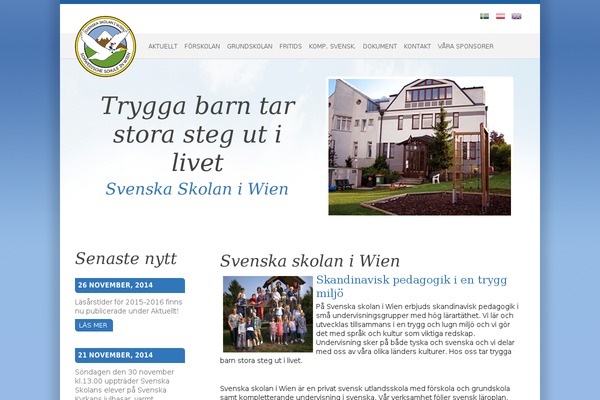Open the Grundskolan menu item
Image resolution: width=600 pixels, height=400 pixels.
(249, 46)
